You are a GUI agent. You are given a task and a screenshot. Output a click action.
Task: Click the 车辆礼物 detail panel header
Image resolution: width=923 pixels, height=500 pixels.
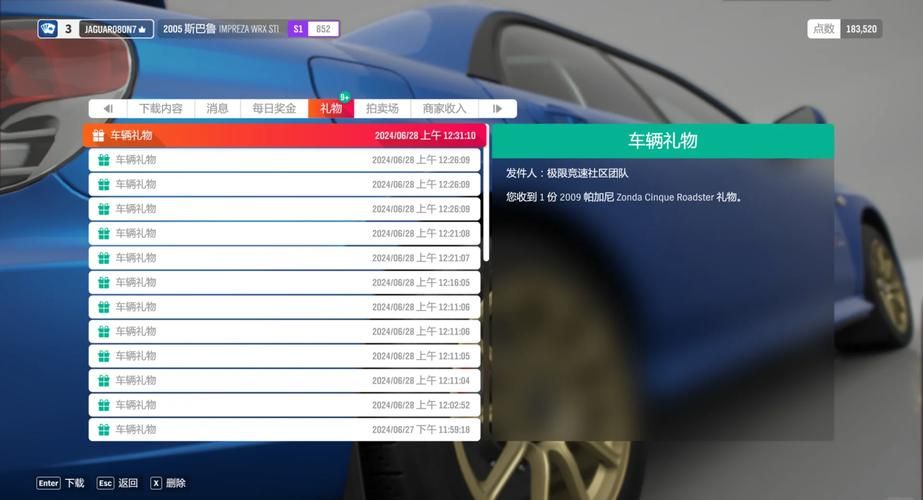[662, 141]
